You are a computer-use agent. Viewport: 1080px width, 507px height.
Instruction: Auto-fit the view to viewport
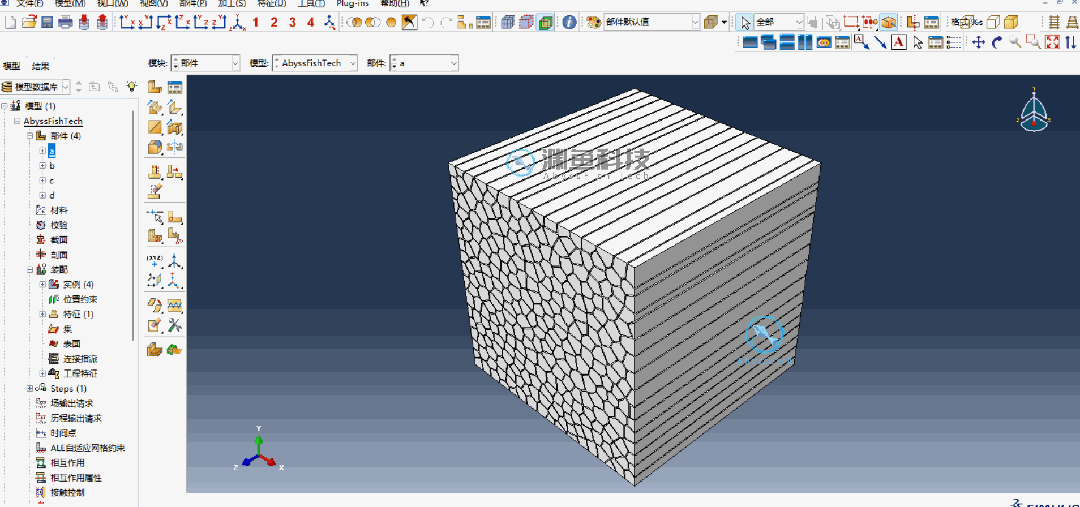point(1052,43)
